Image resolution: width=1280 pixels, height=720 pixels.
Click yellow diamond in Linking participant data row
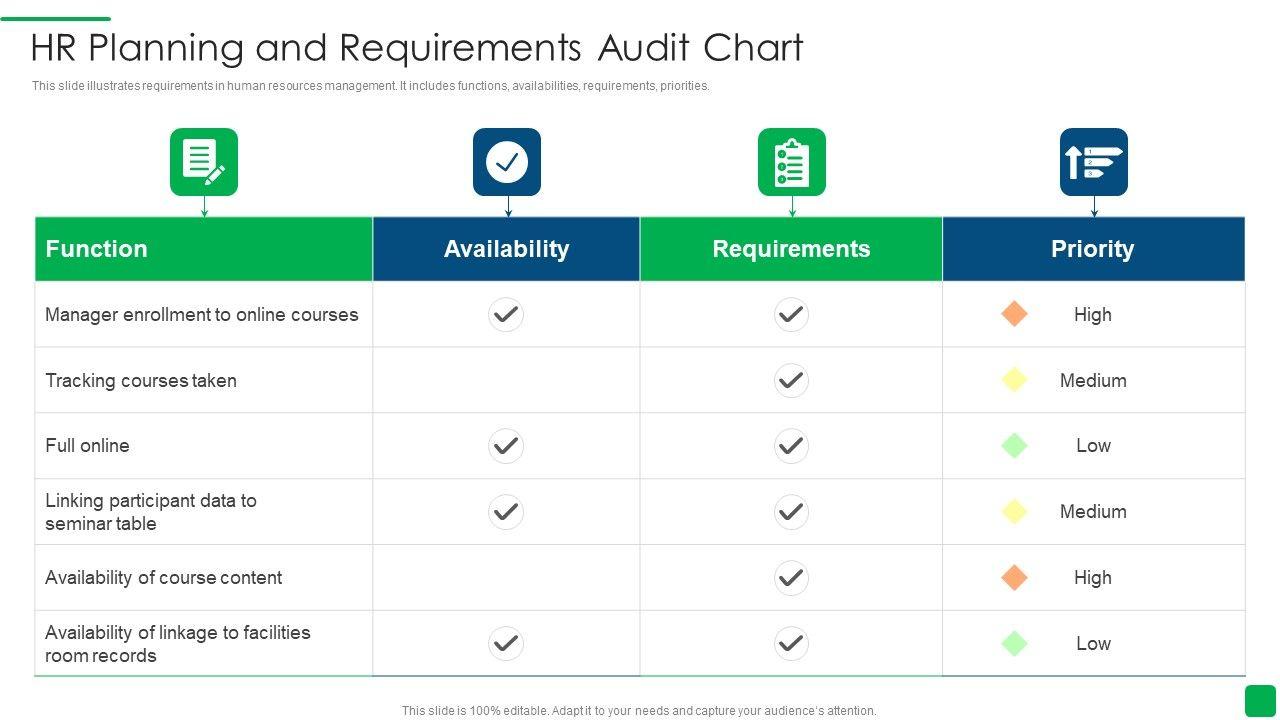(x=1014, y=512)
